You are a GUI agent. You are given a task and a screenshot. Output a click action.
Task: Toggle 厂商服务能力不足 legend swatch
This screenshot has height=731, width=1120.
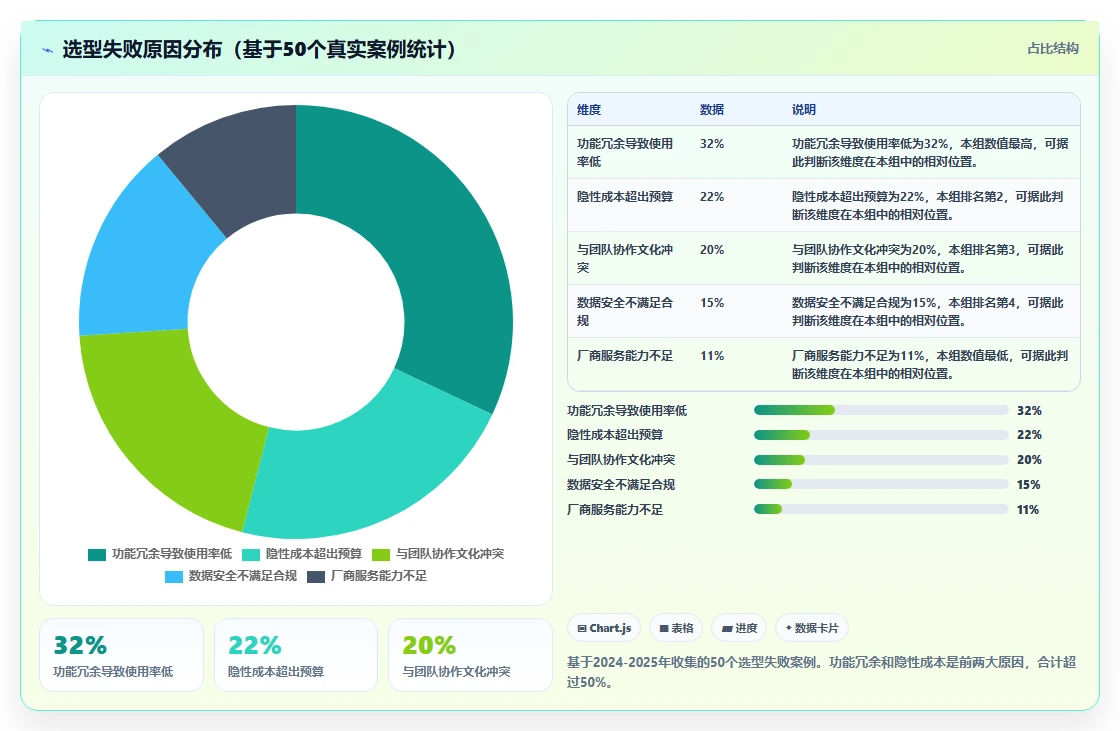[316, 577]
